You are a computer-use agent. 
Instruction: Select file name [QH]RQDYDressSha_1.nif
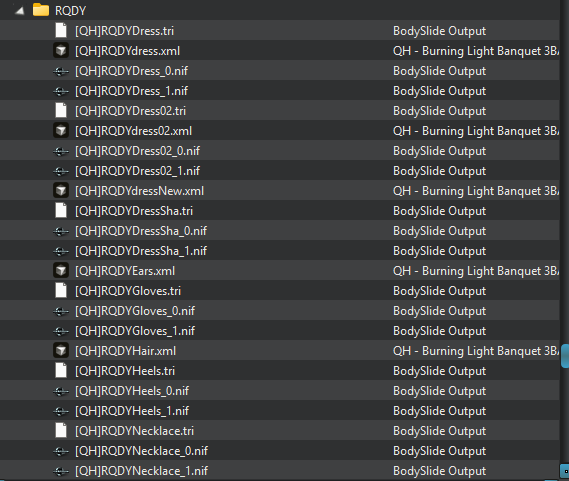pos(141,251)
